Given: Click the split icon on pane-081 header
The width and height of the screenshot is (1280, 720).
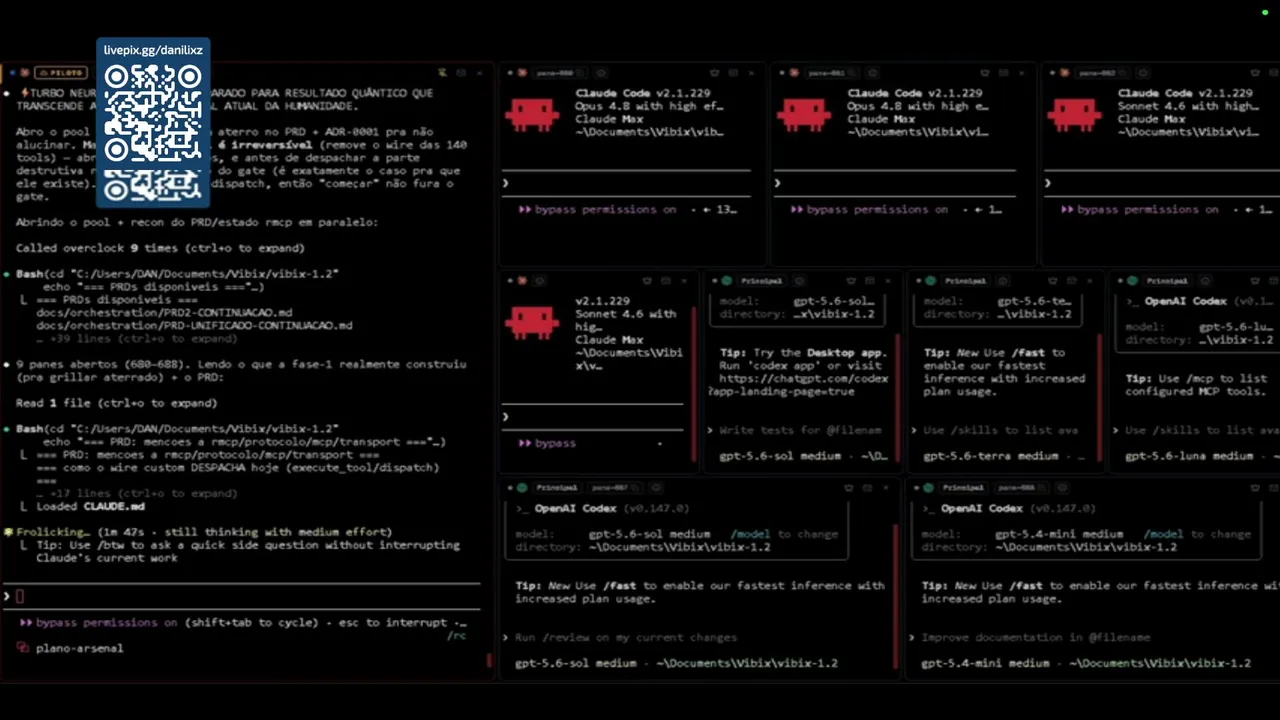Looking at the screenshot, I should pos(1003,73).
